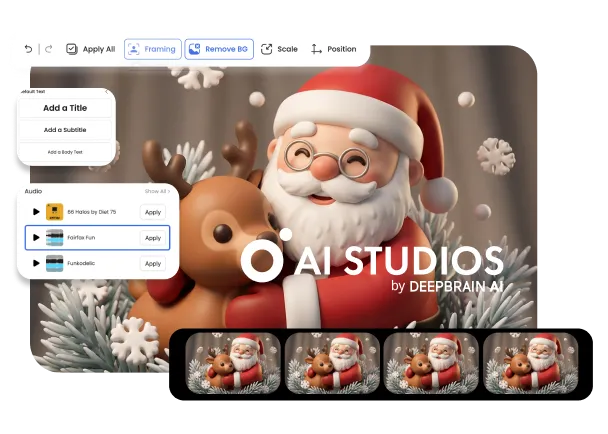This screenshot has height=434, width=608.
Task: Choose the Scale tool
Action: pos(279,49)
